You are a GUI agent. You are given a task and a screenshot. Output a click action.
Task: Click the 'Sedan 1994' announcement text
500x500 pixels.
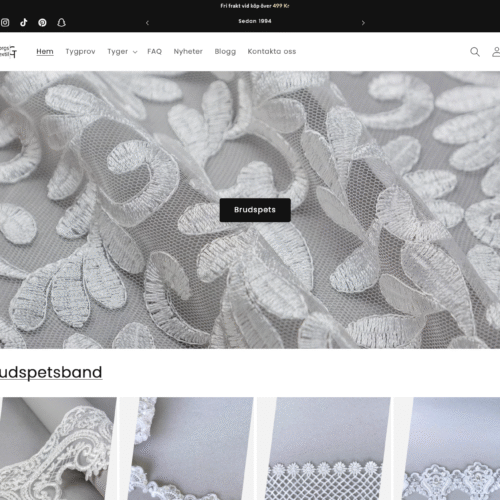[x=255, y=21]
